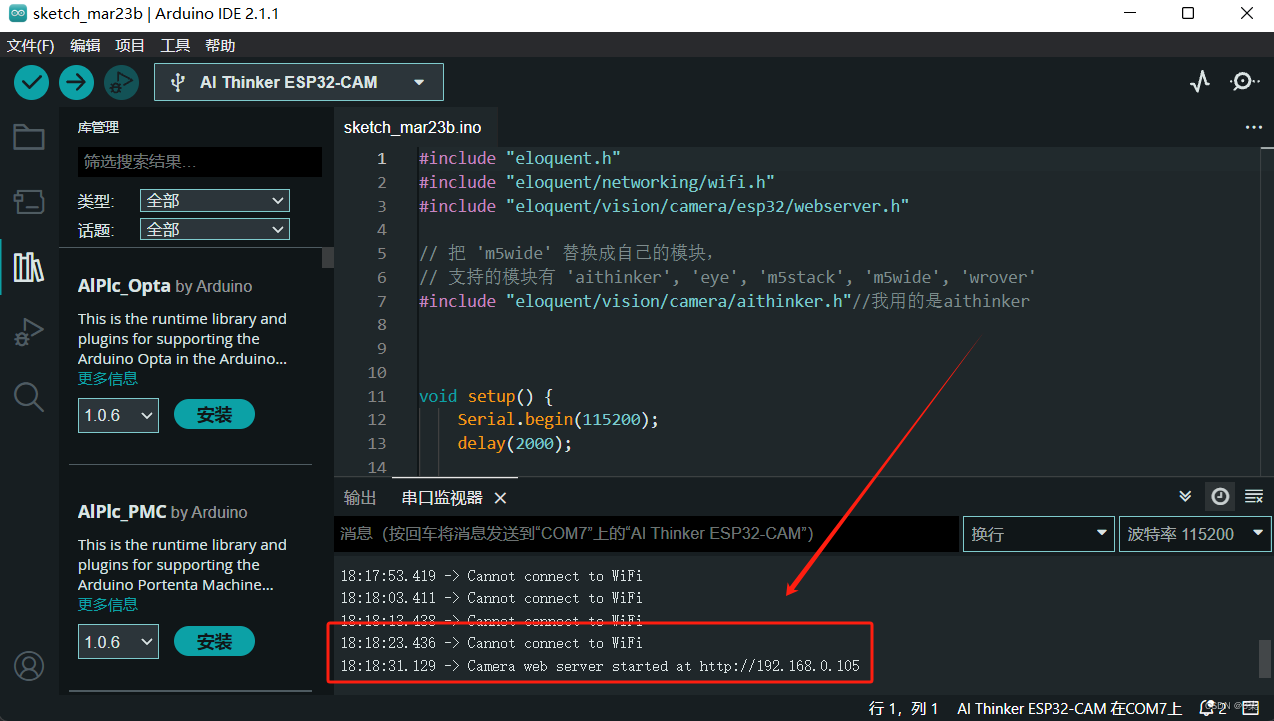Viewport: 1274px width, 721px height.
Task: Select the sketch_mar23b.ino editor tab
Action: pos(412,128)
